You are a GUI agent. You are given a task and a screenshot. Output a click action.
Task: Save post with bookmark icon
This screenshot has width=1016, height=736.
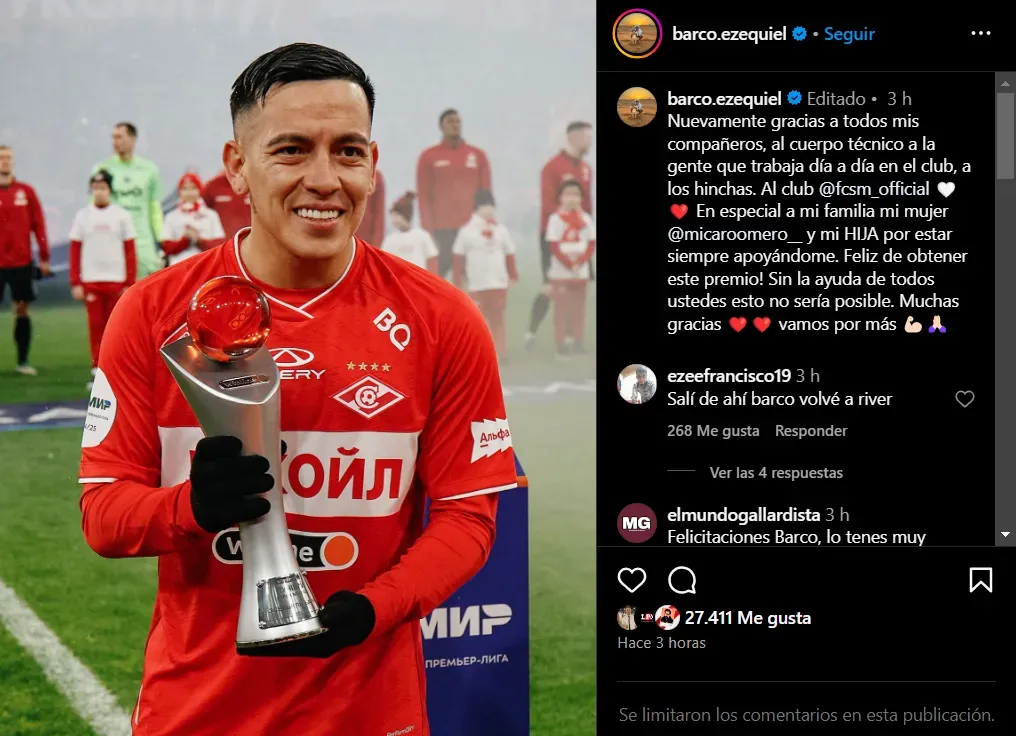[x=980, y=580]
